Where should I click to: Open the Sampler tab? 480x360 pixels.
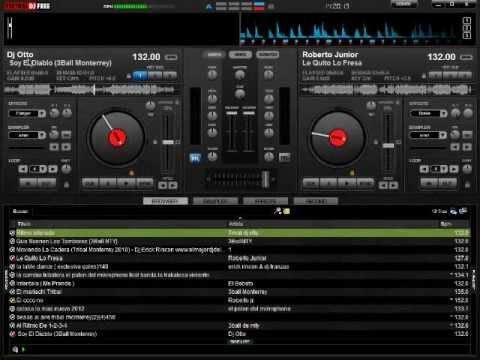(x=215, y=201)
